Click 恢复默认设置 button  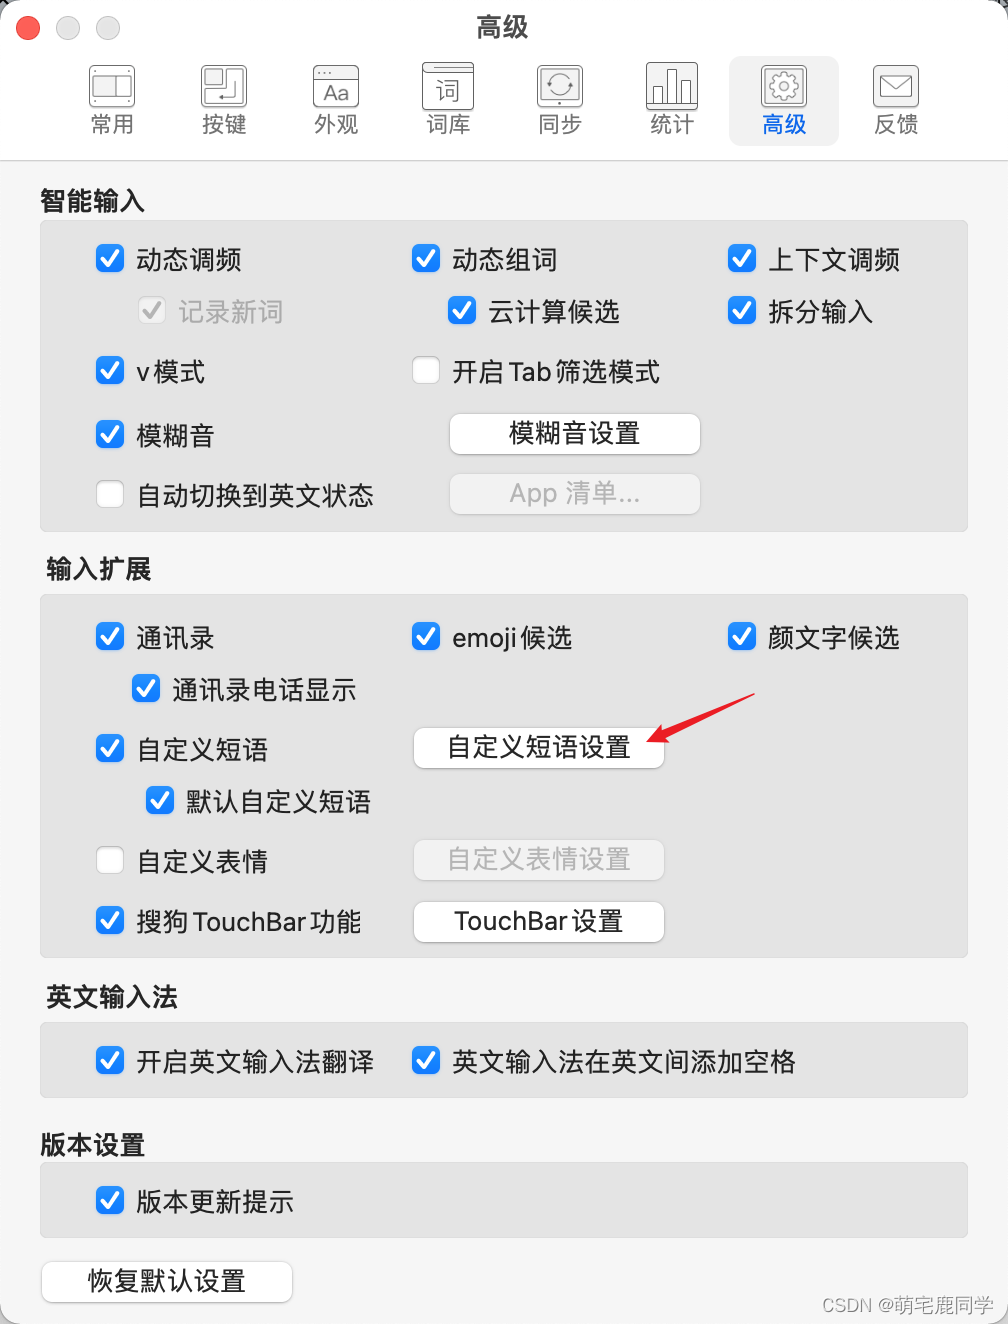click(167, 1281)
